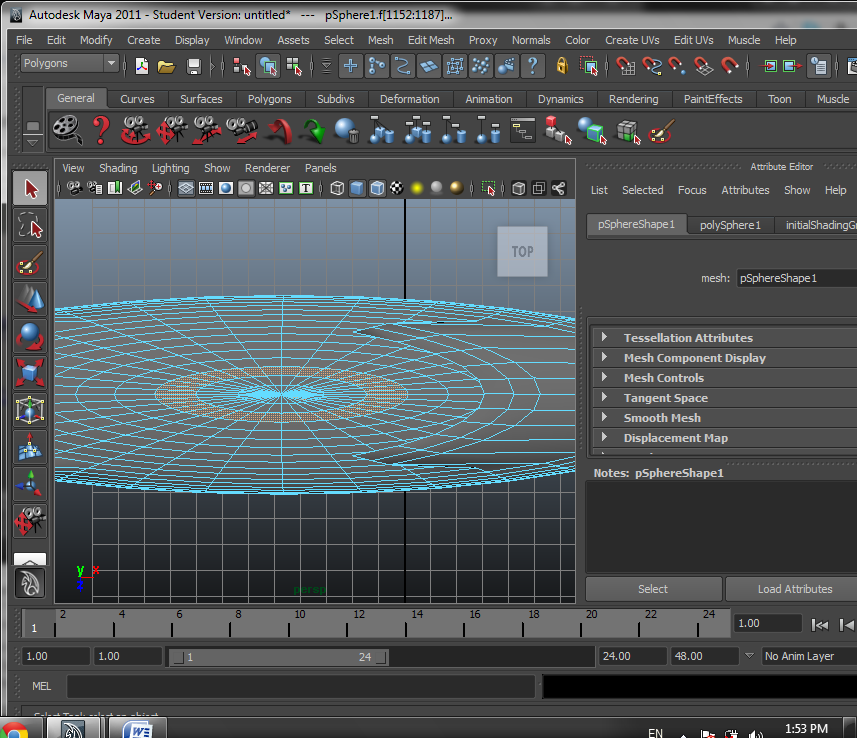Open the viewport Shading menu

pyautogui.click(x=118, y=168)
